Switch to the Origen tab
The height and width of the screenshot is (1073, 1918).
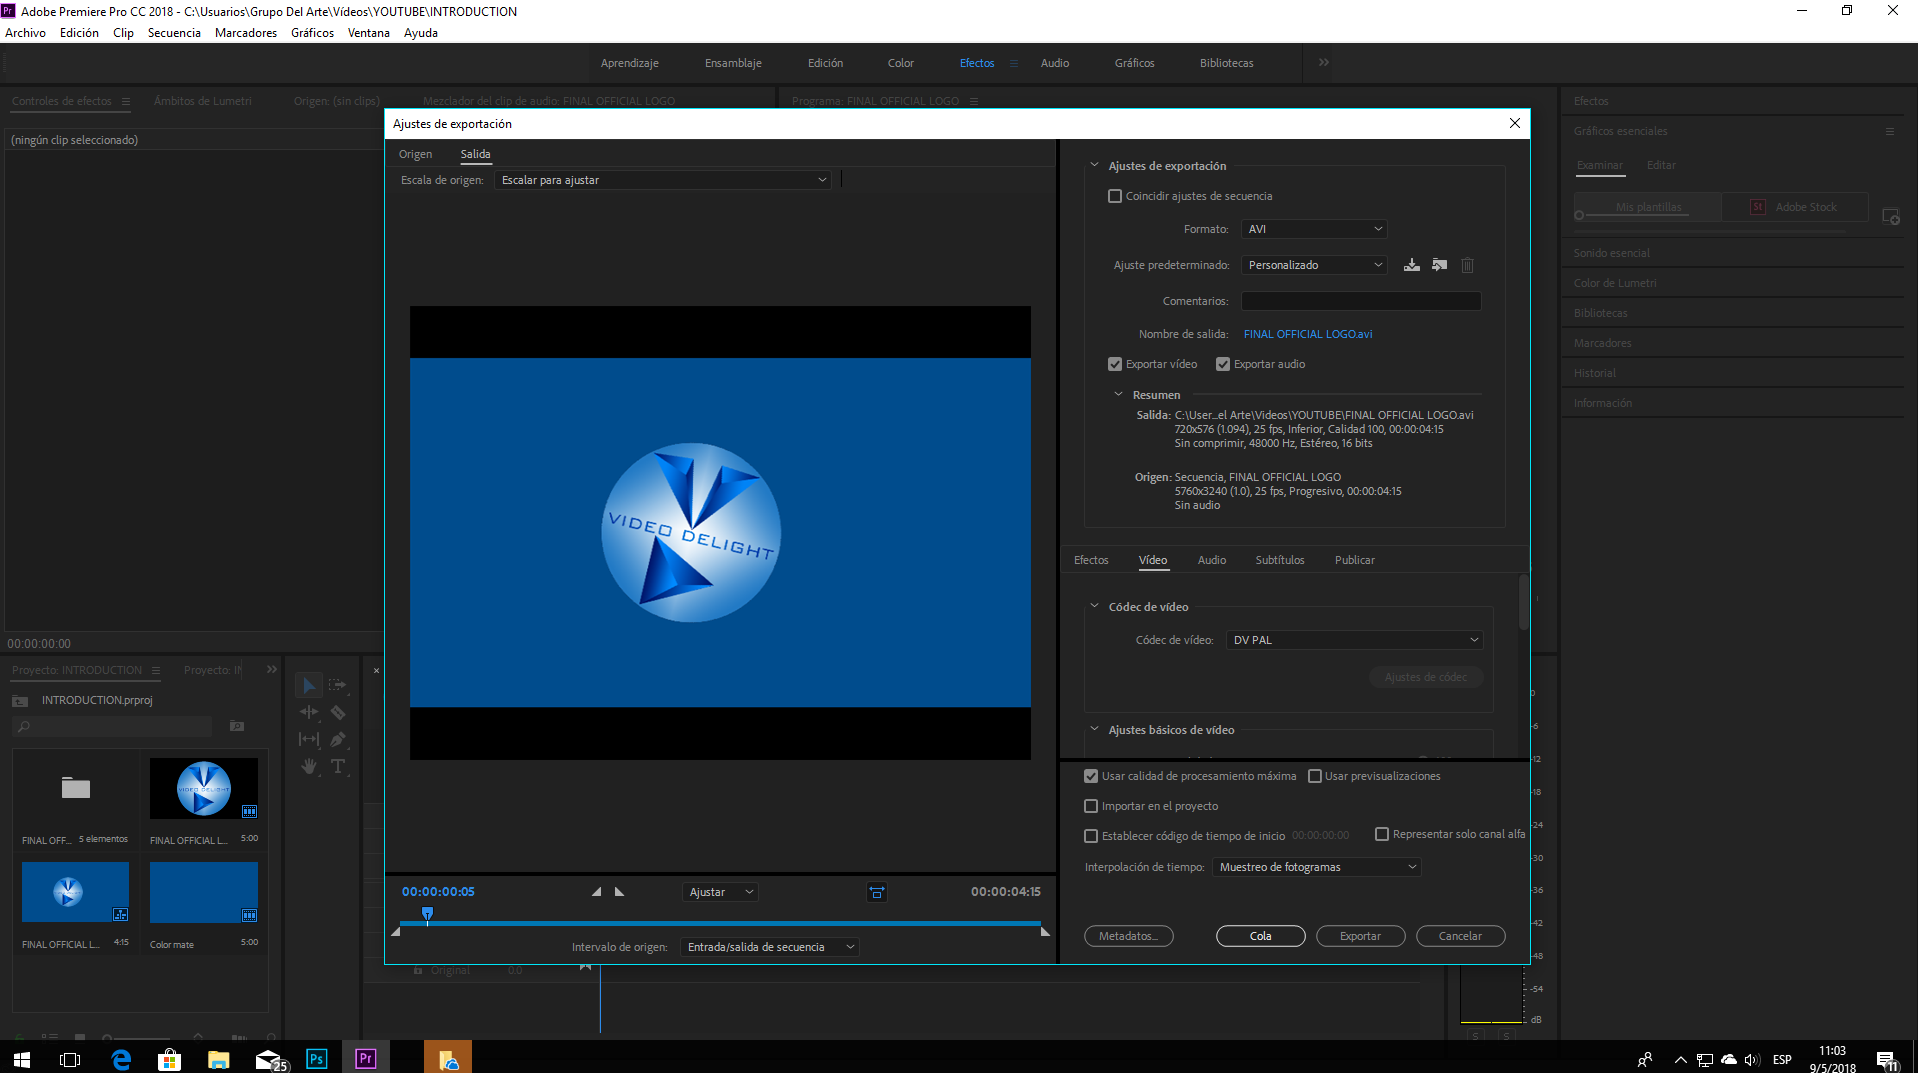(415, 154)
